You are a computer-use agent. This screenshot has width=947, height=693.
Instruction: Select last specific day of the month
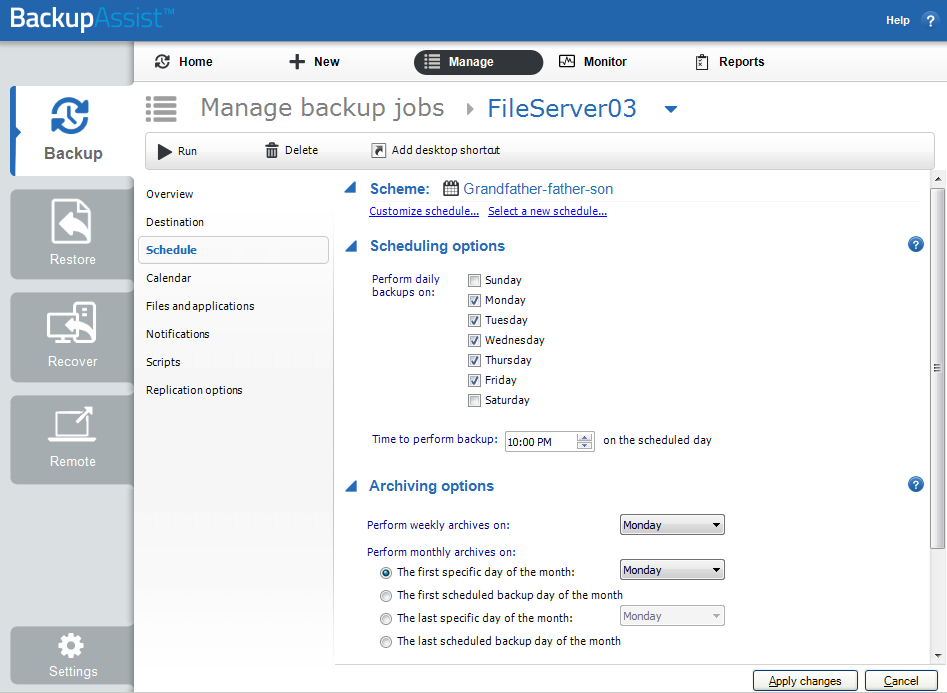click(x=385, y=619)
